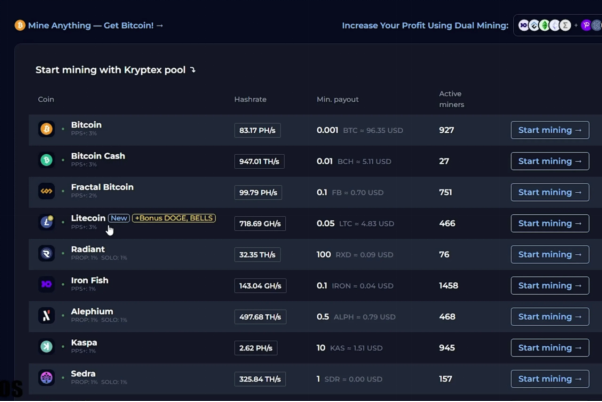Click the 'Increase Your Profit Using Dual Mining' text

(425, 25)
